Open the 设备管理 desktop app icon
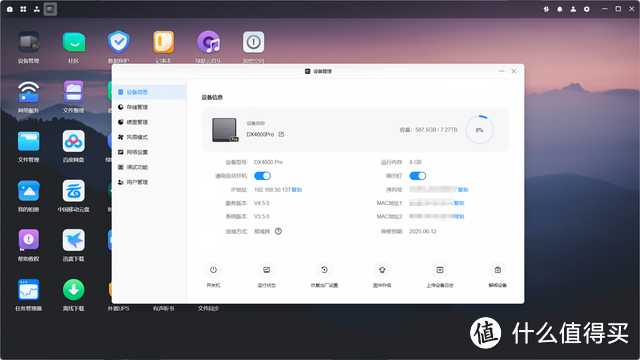 (29, 42)
